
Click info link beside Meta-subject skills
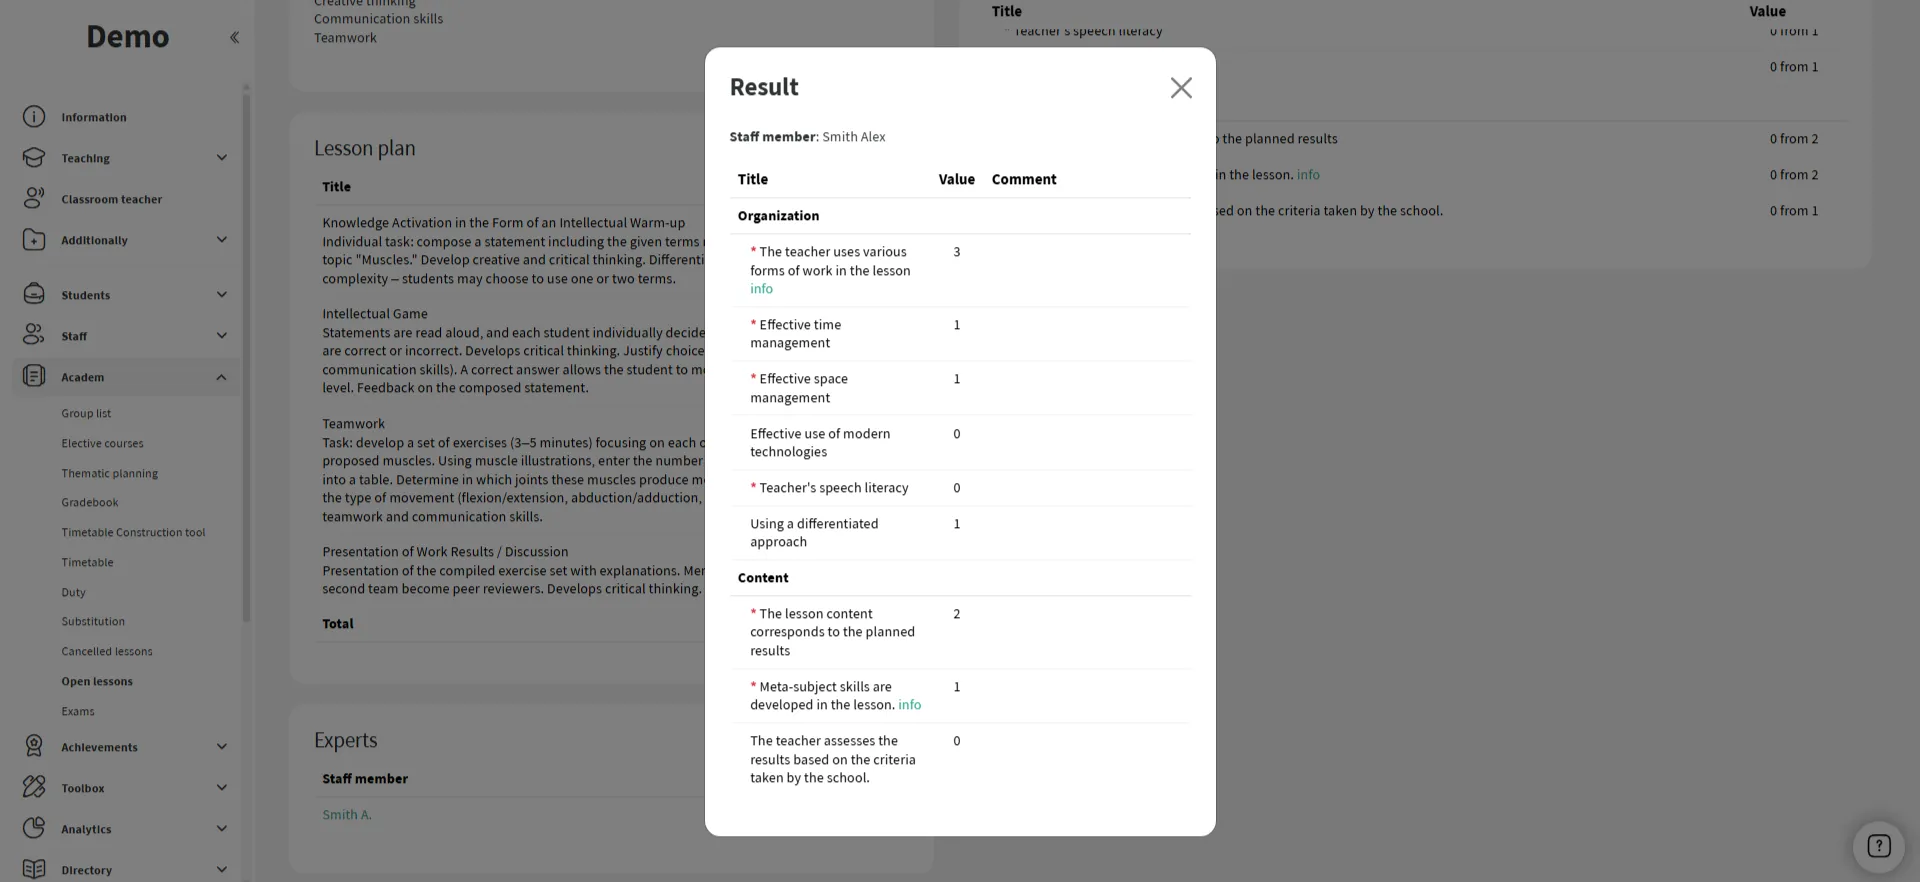(x=909, y=705)
